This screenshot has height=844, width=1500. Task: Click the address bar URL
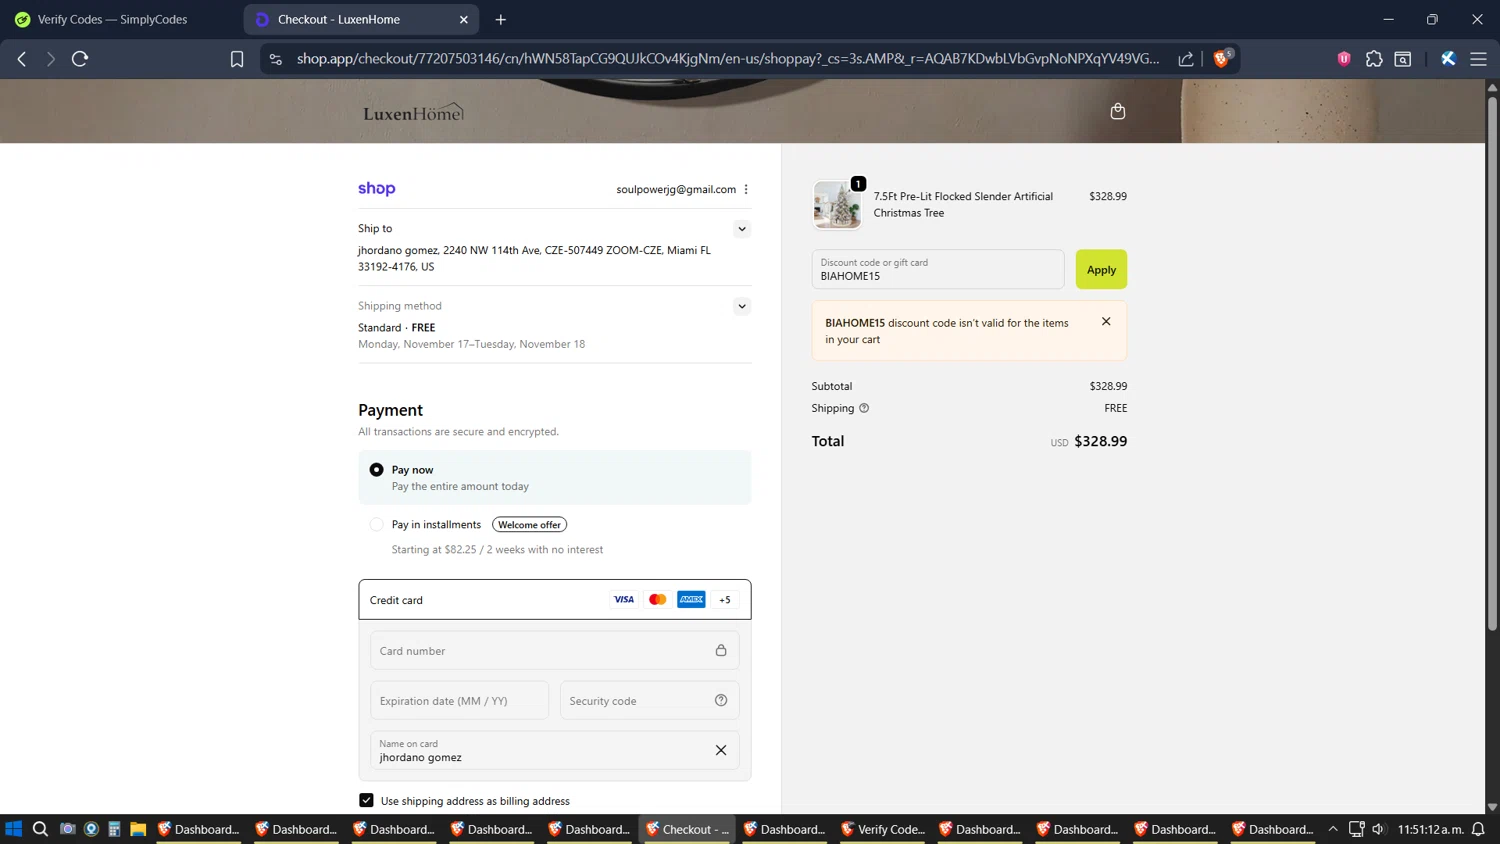click(x=728, y=59)
